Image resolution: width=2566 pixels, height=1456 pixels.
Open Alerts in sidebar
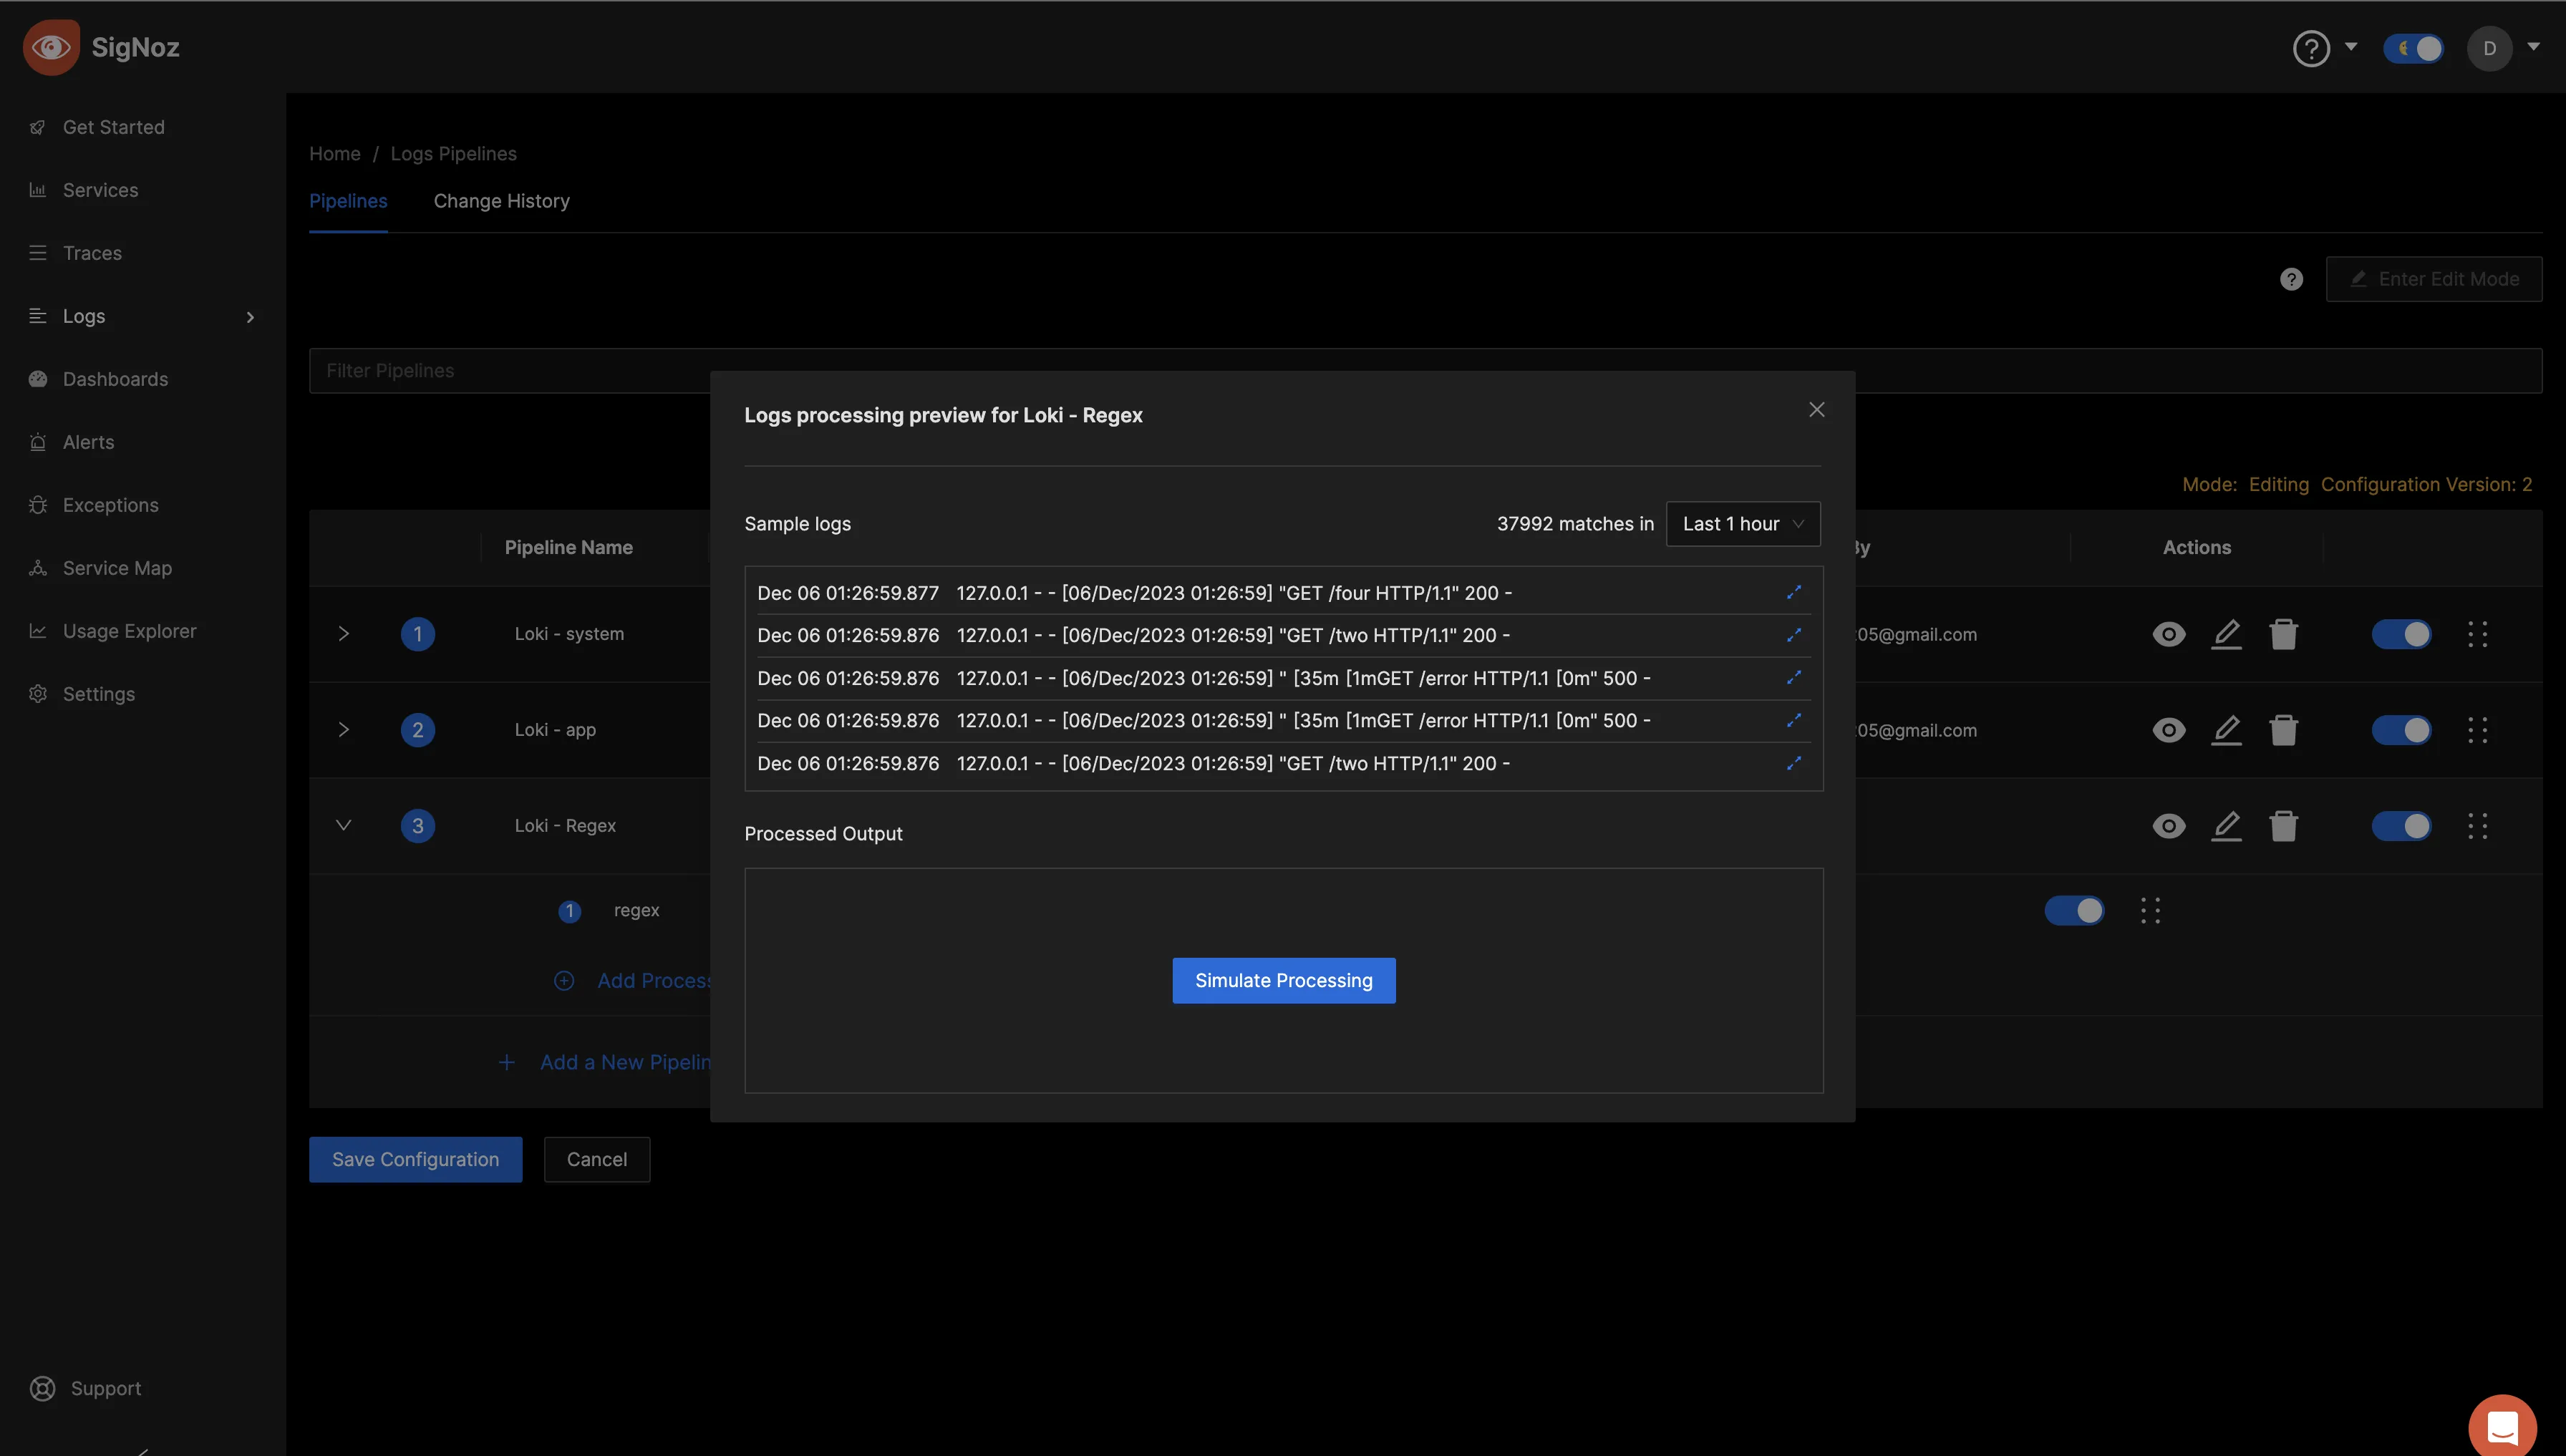tap(88, 442)
